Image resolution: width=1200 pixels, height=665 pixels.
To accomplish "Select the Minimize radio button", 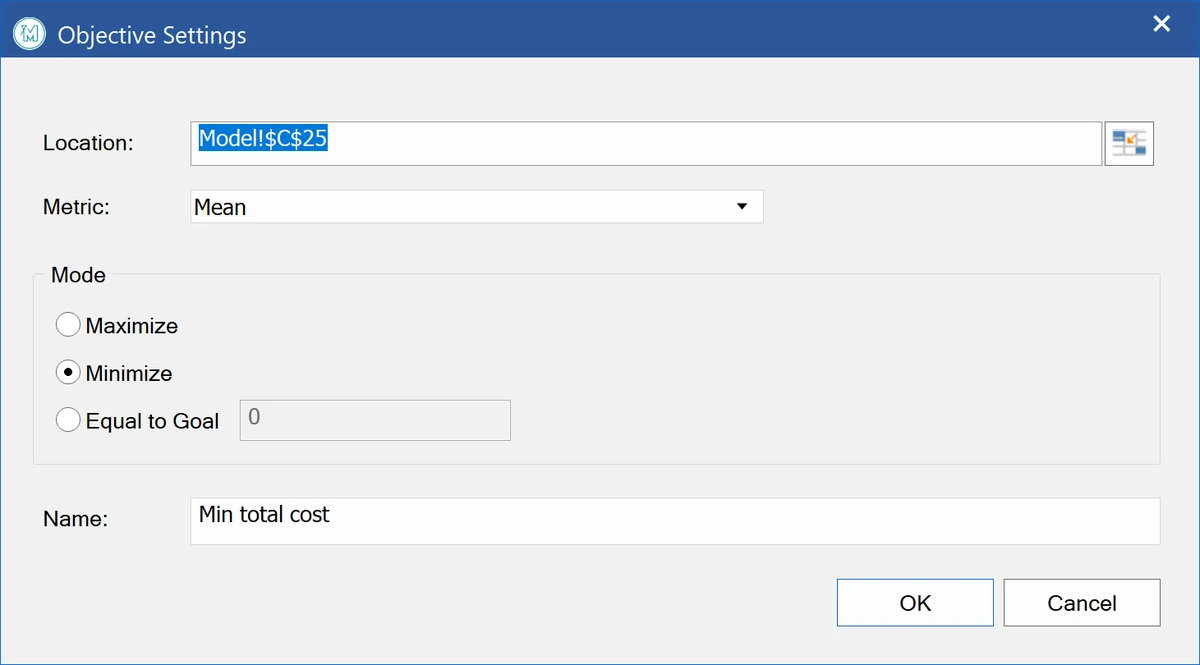I will 68,373.
